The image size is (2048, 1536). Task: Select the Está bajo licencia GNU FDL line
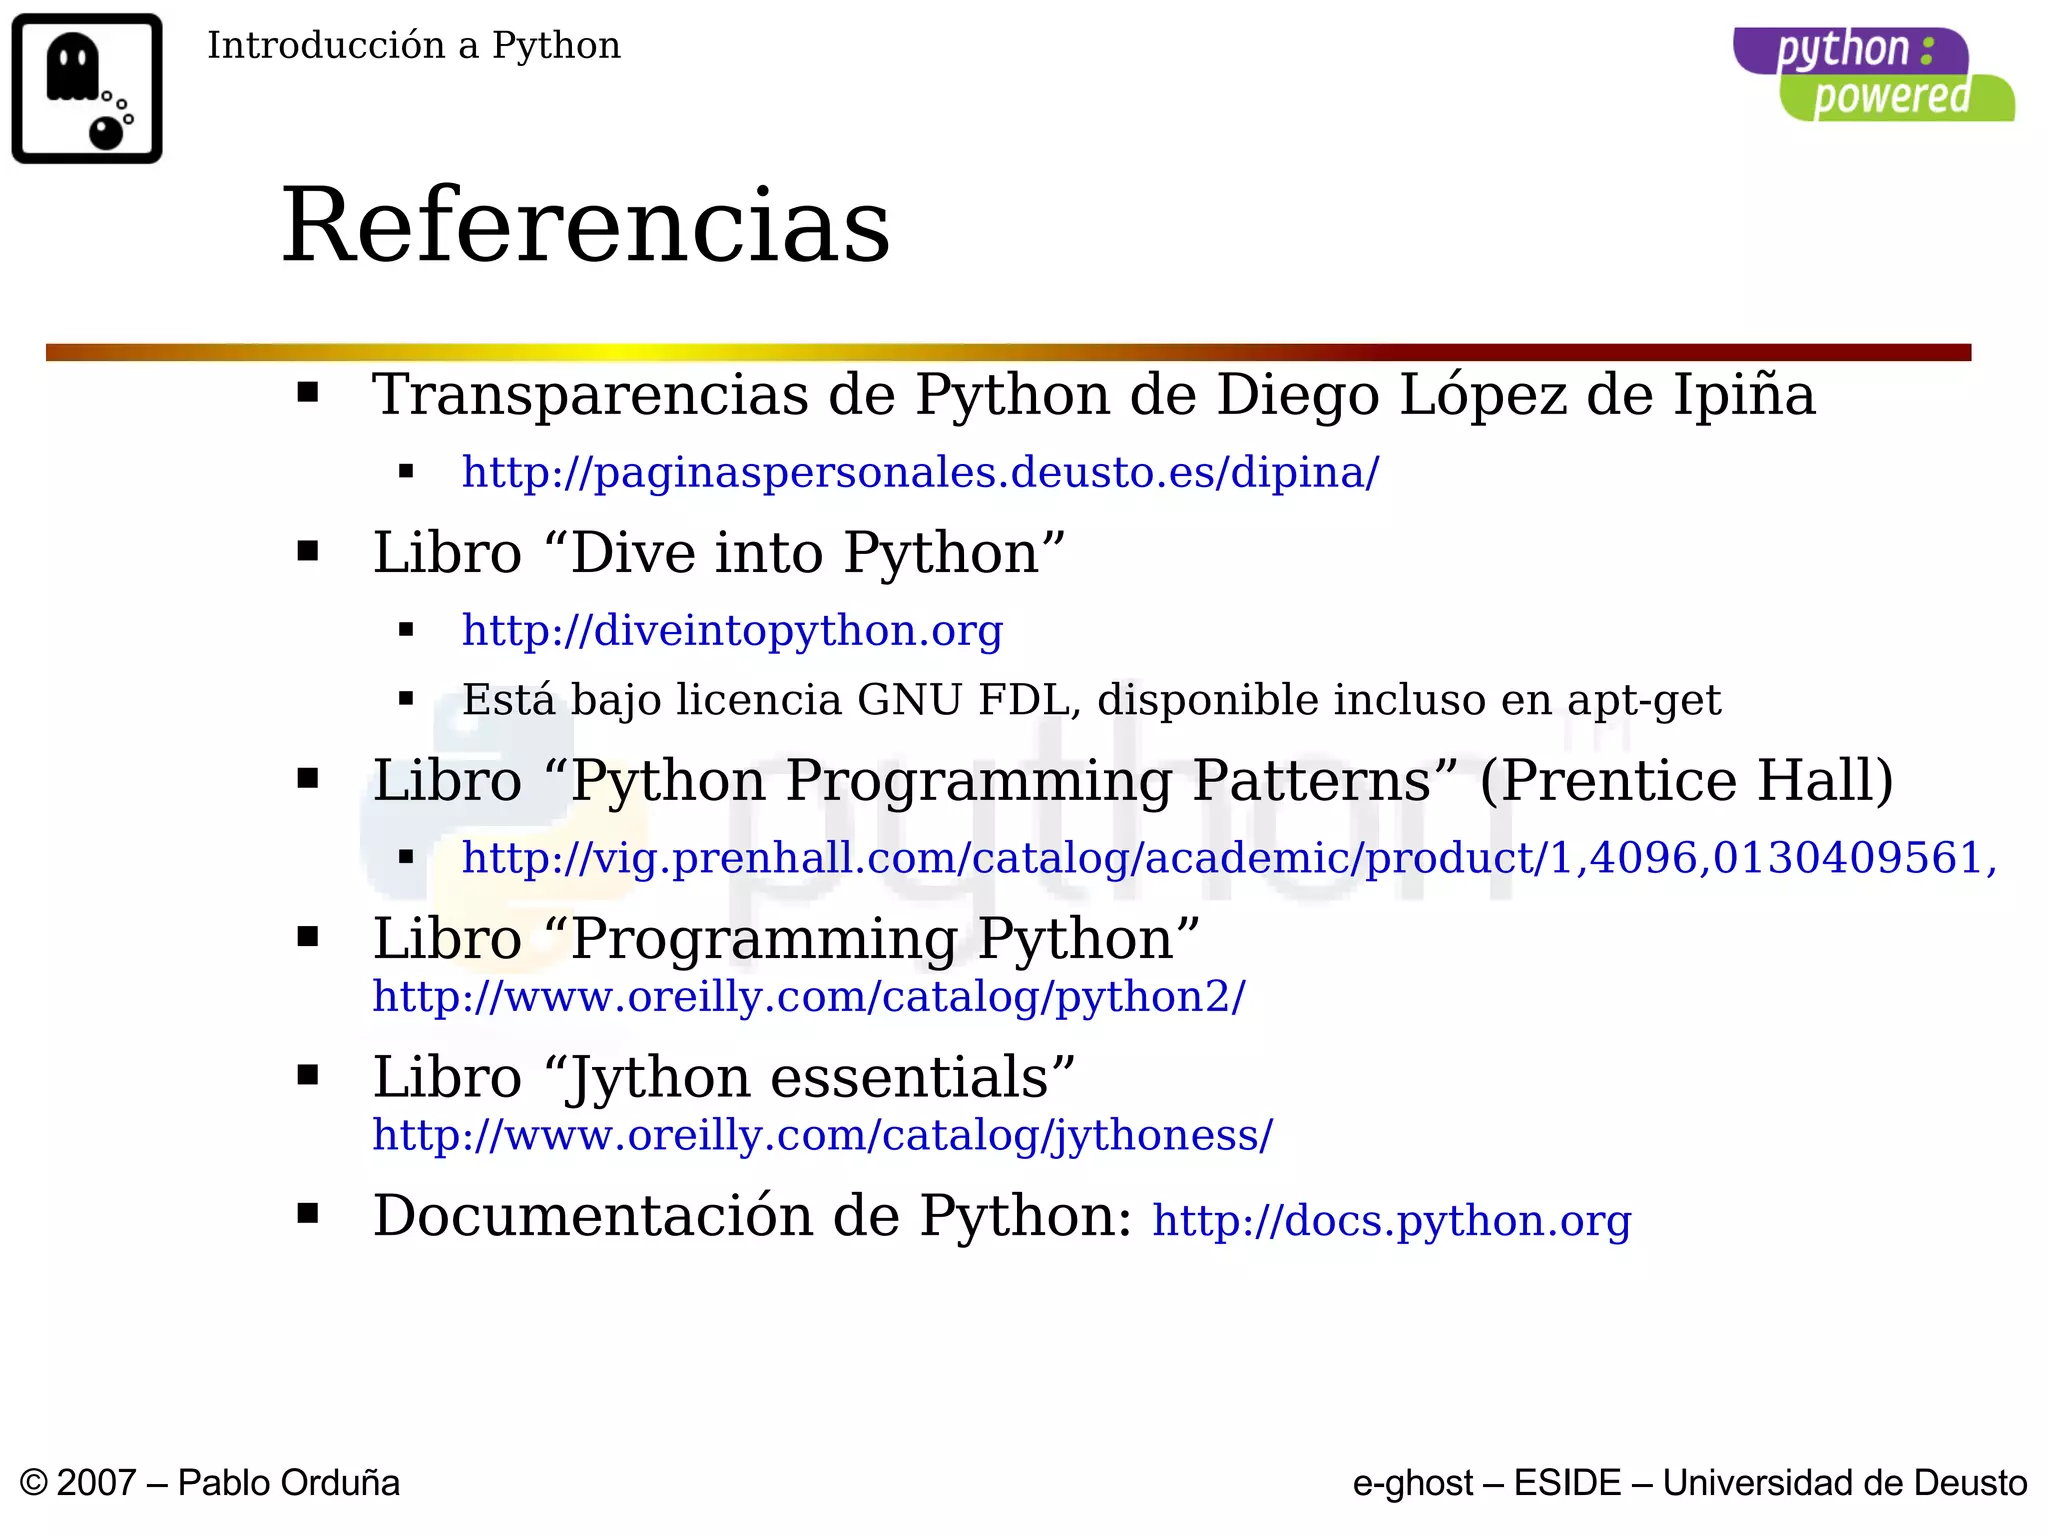[x=1091, y=700]
